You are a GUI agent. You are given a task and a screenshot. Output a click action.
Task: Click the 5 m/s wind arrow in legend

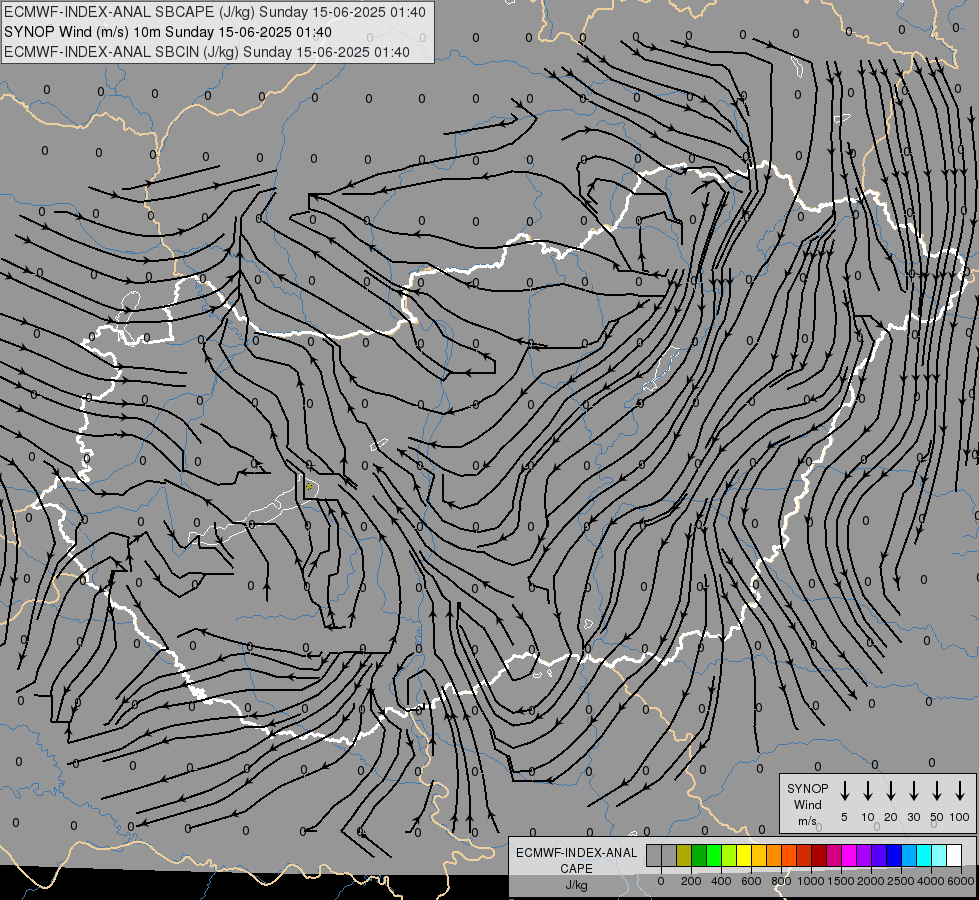(x=844, y=790)
